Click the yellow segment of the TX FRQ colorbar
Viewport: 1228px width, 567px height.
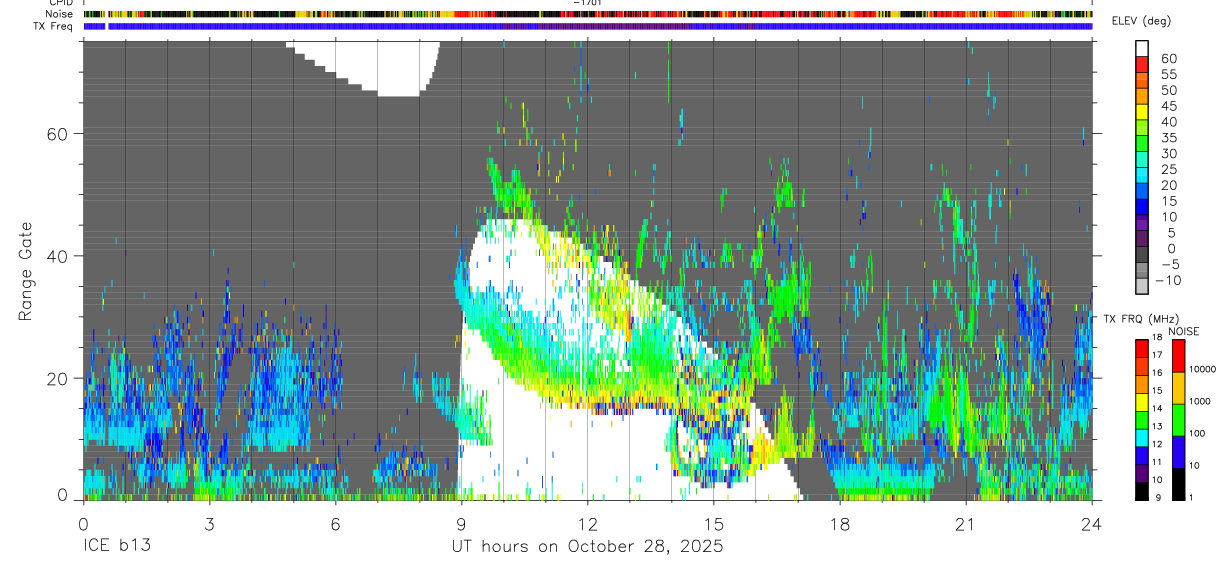point(1142,402)
